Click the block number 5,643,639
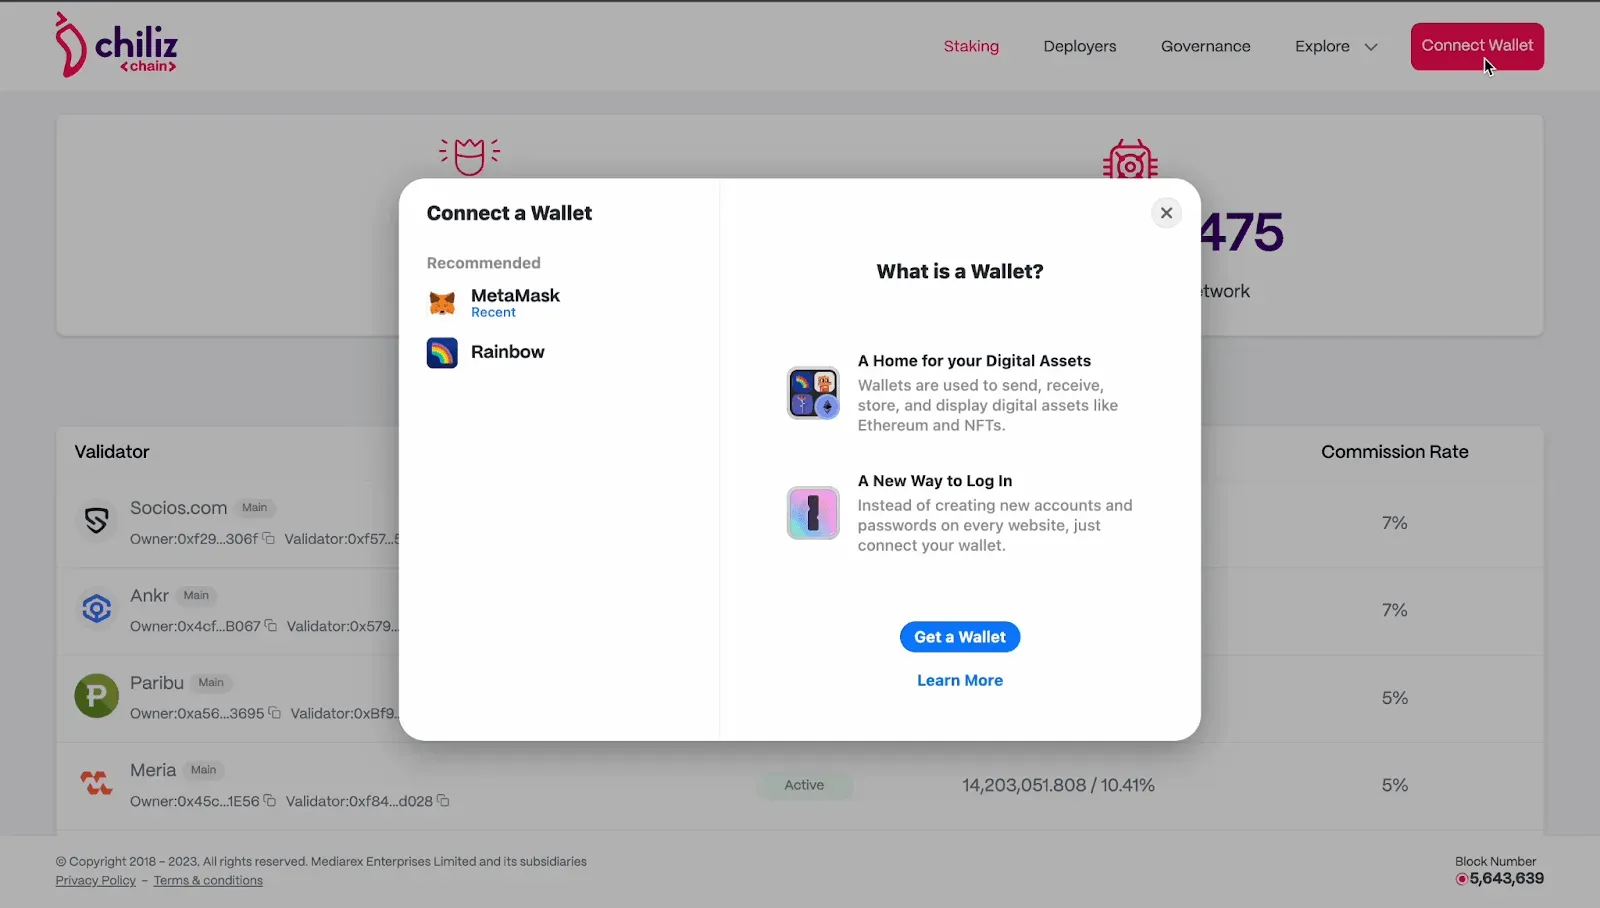The height and width of the screenshot is (908, 1600). pyautogui.click(x=1507, y=879)
